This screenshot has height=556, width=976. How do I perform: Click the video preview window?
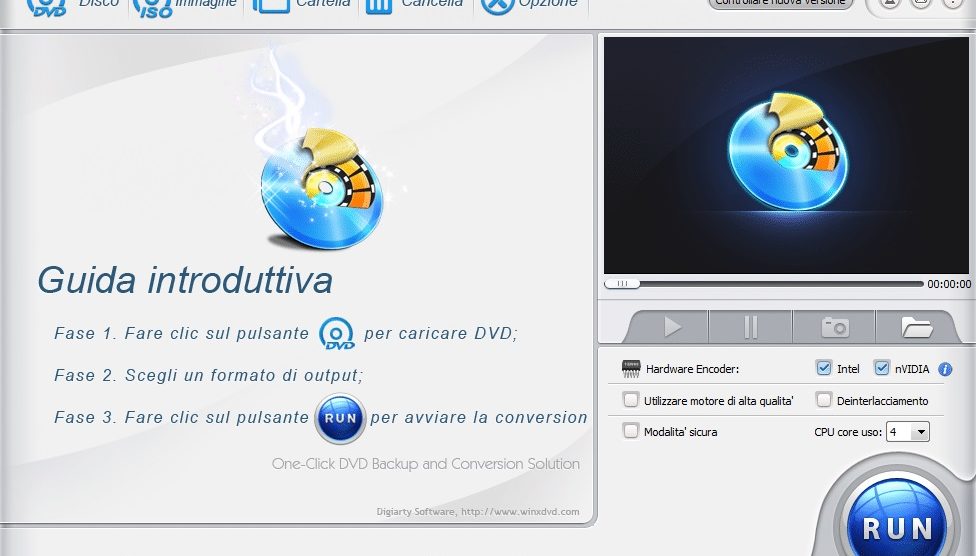point(786,155)
